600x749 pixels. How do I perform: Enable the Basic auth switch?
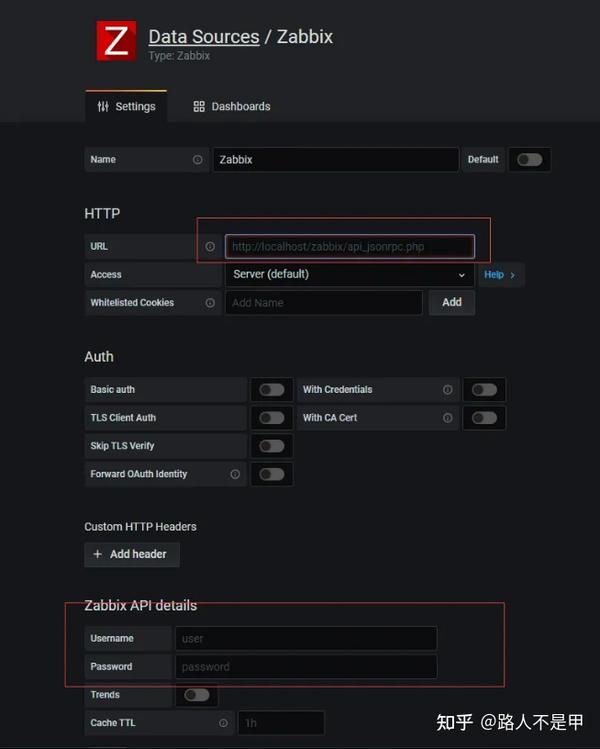[272, 390]
